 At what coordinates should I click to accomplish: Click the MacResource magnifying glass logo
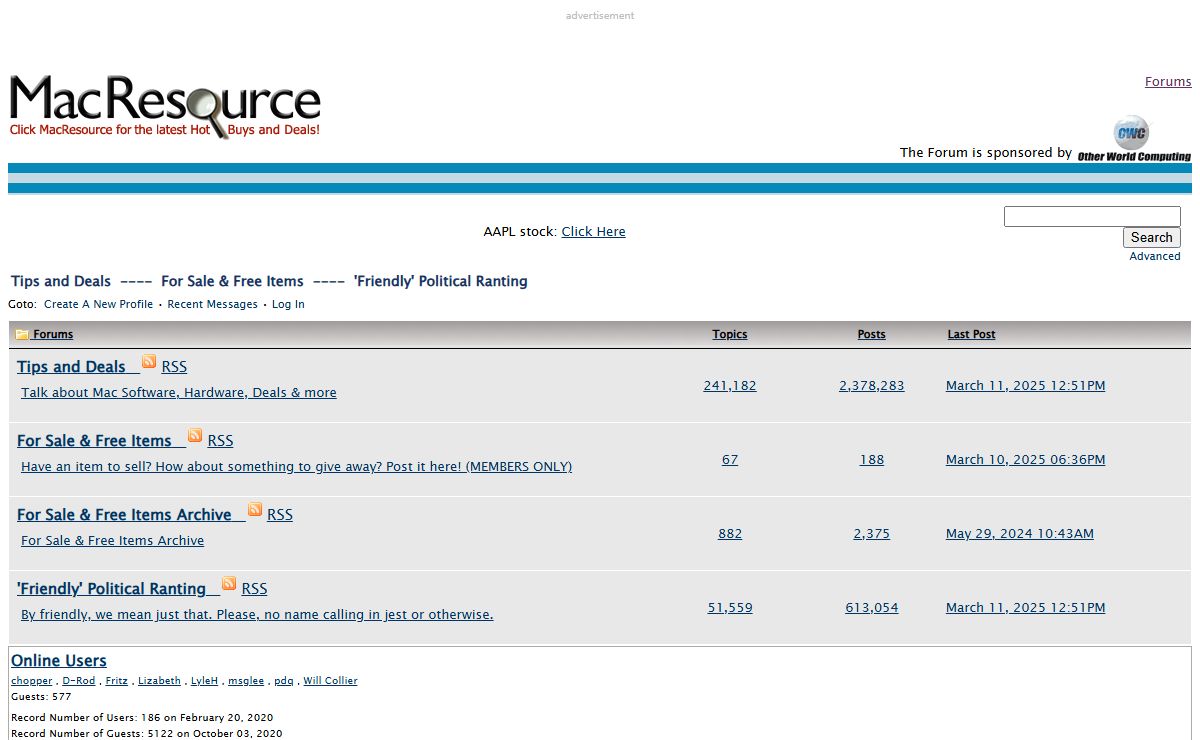coord(165,106)
